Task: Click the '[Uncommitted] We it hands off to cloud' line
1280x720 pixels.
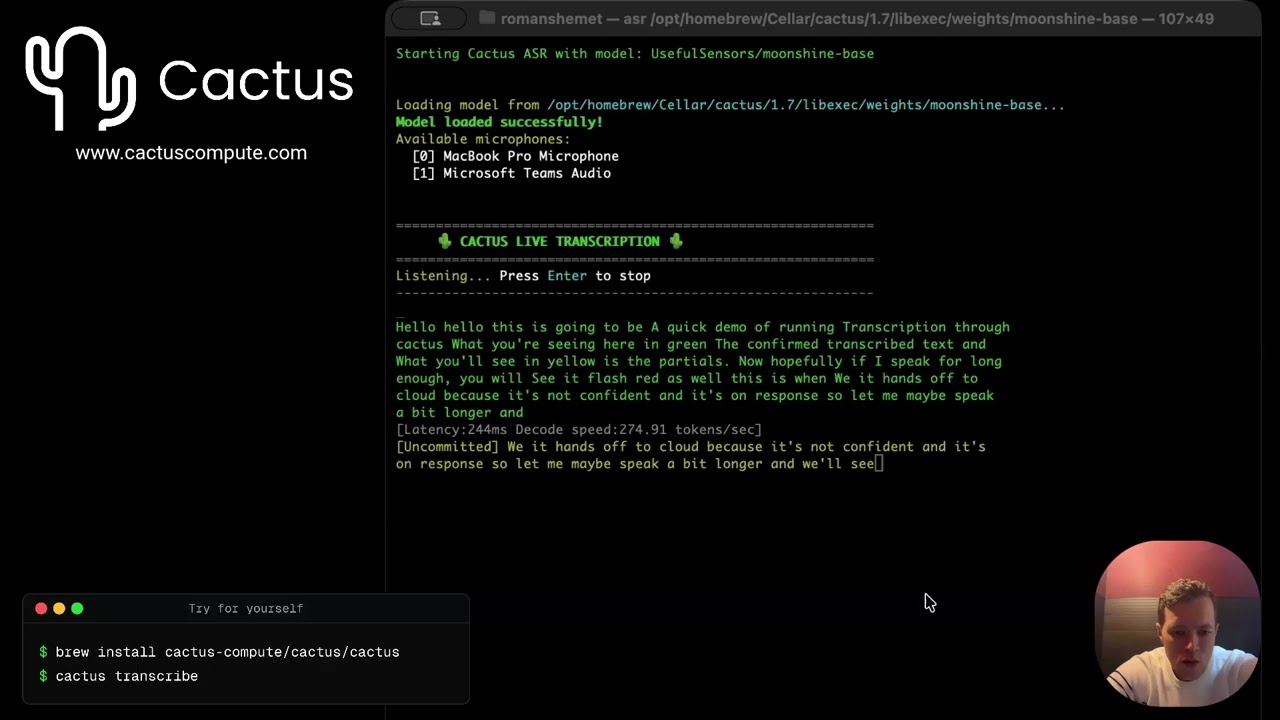Action: [x=691, y=446]
